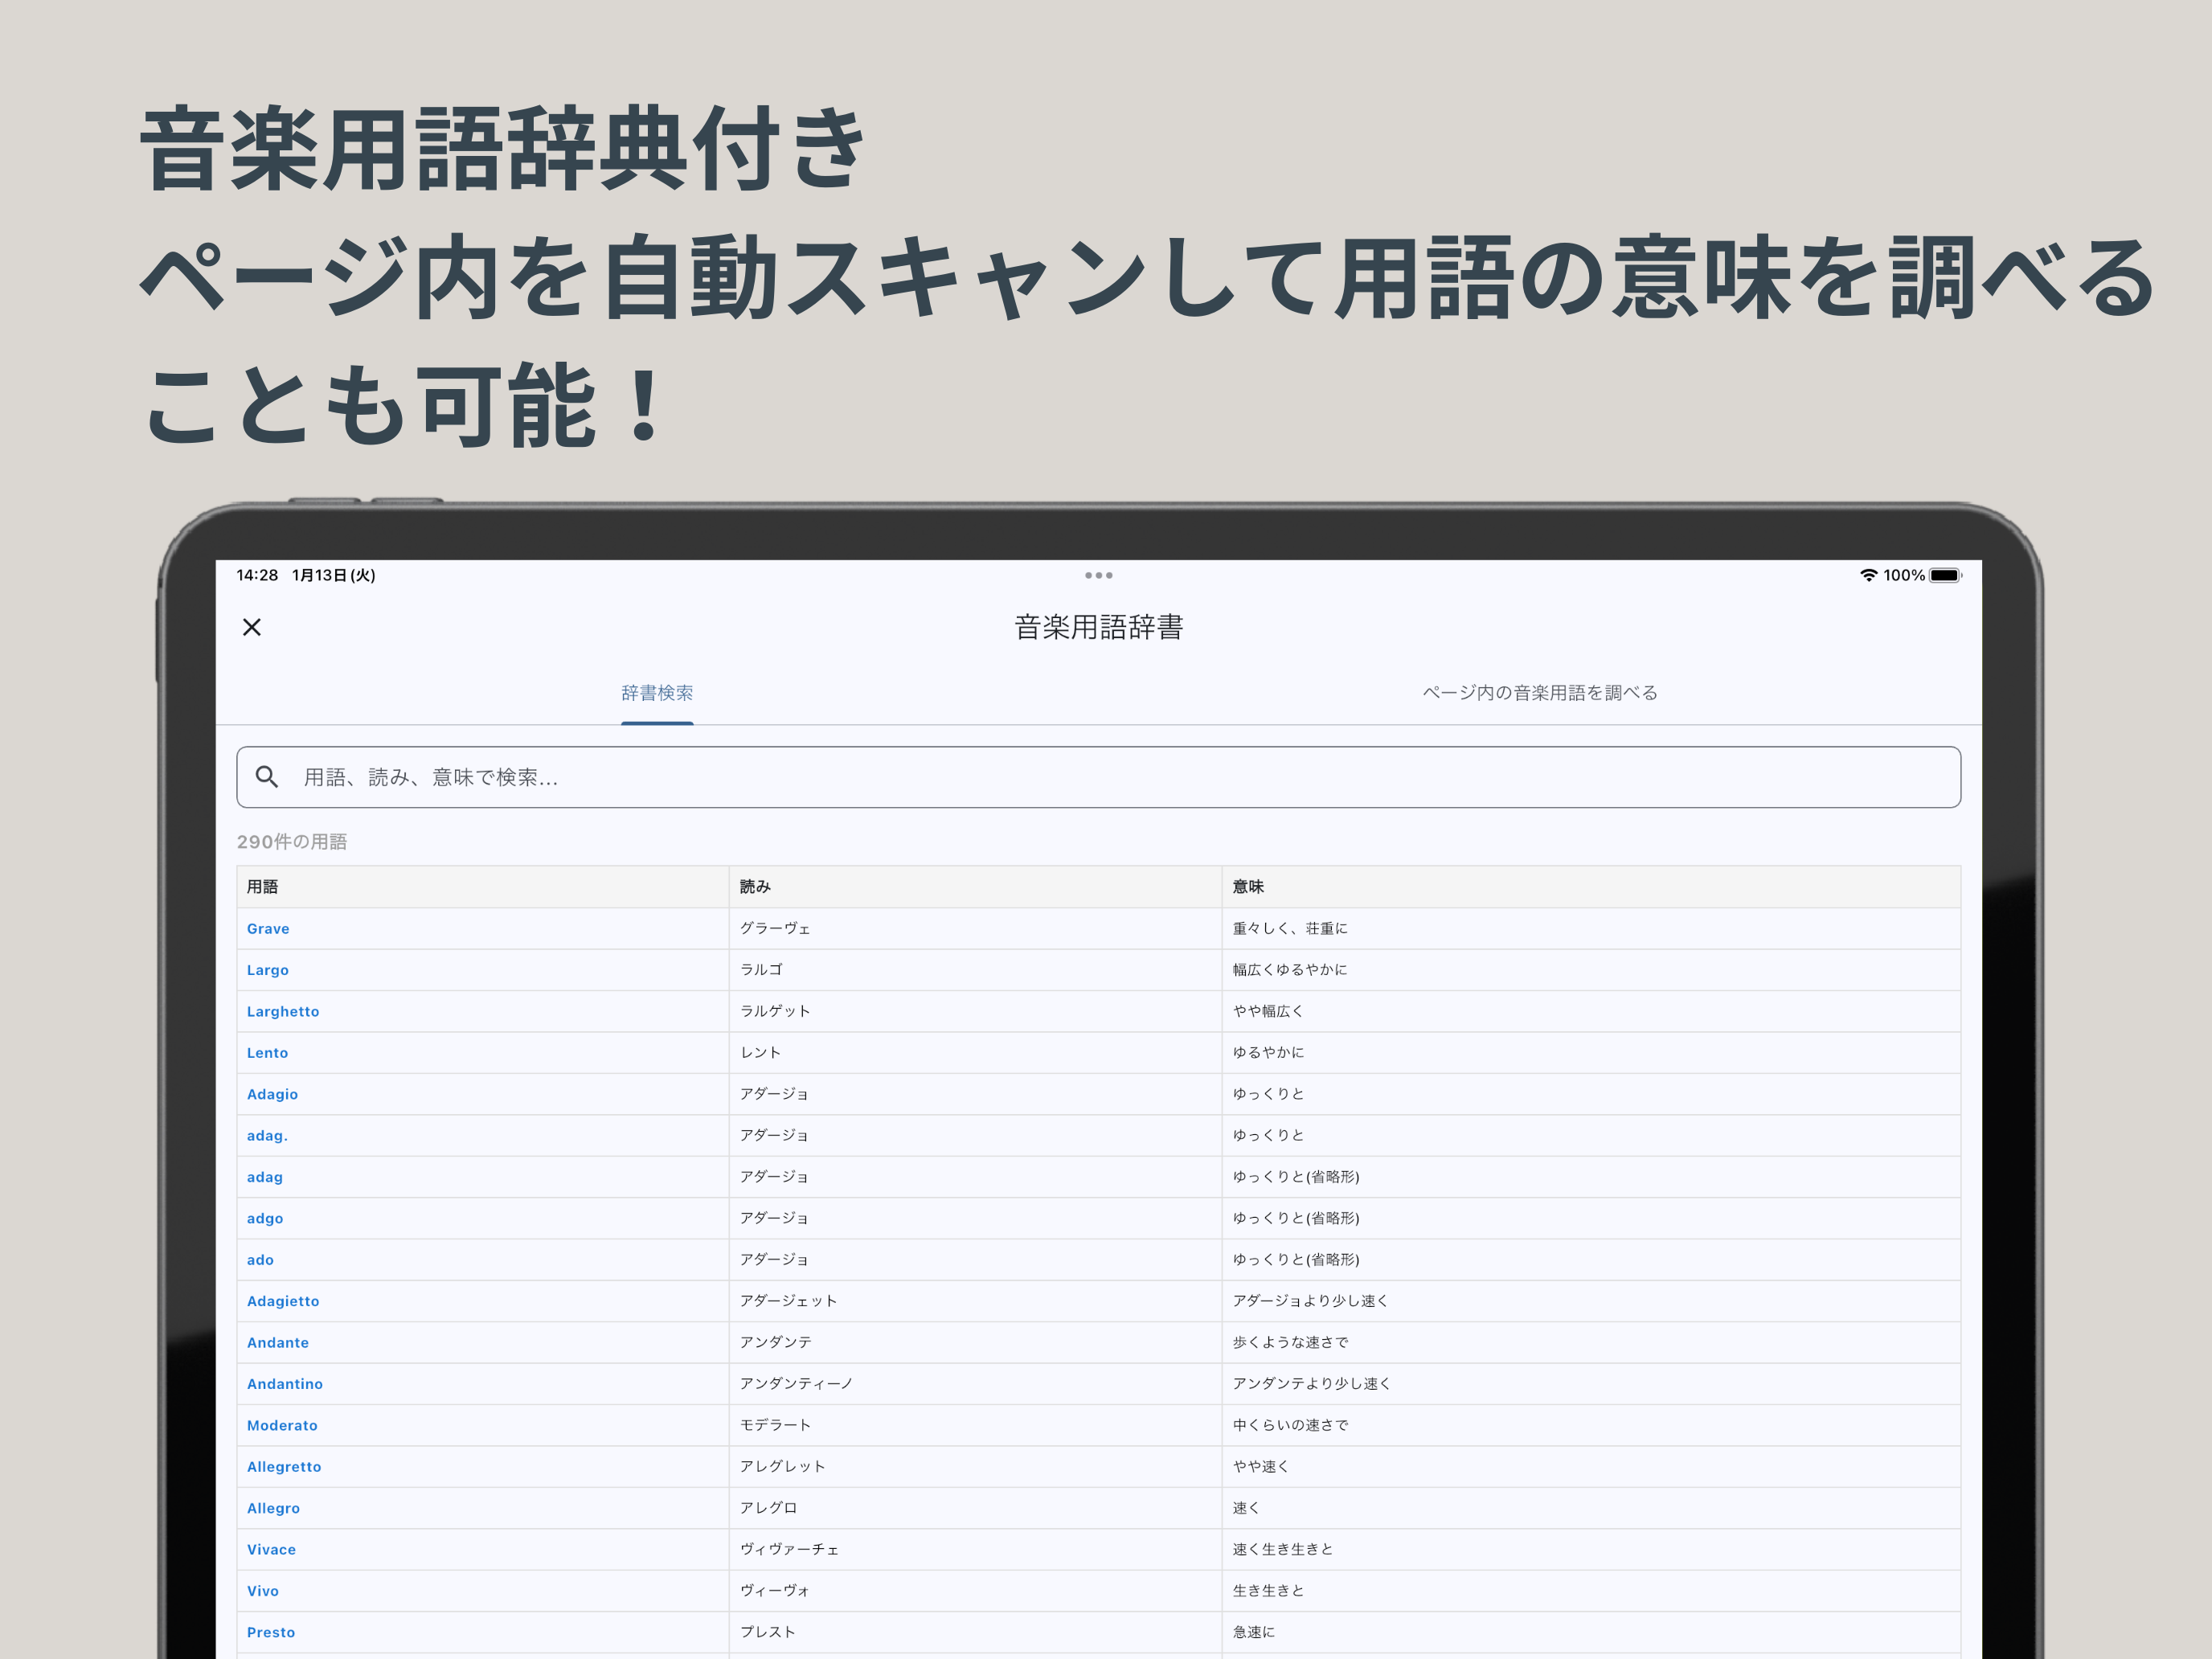The width and height of the screenshot is (2212, 1659).
Task: Open the Largo term entry
Action: click(x=267, y=969)
